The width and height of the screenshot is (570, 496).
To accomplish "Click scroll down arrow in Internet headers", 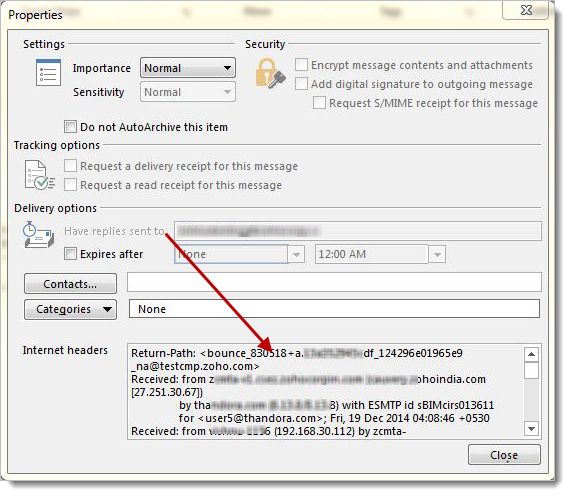I will (x=531, y=429).
